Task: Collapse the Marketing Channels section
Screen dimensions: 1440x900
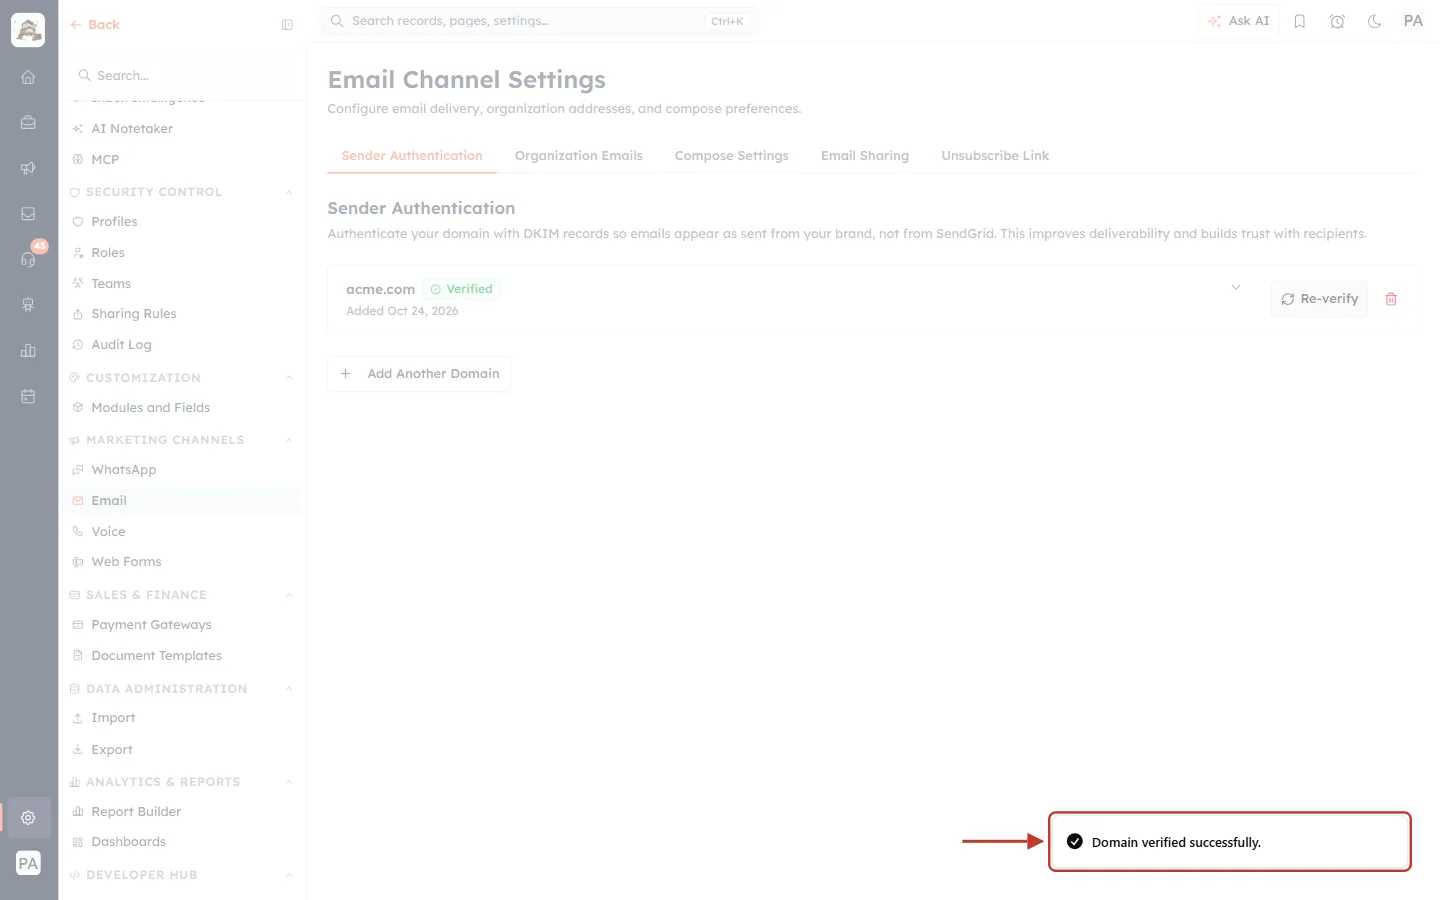Action: (x=289, y=440)
